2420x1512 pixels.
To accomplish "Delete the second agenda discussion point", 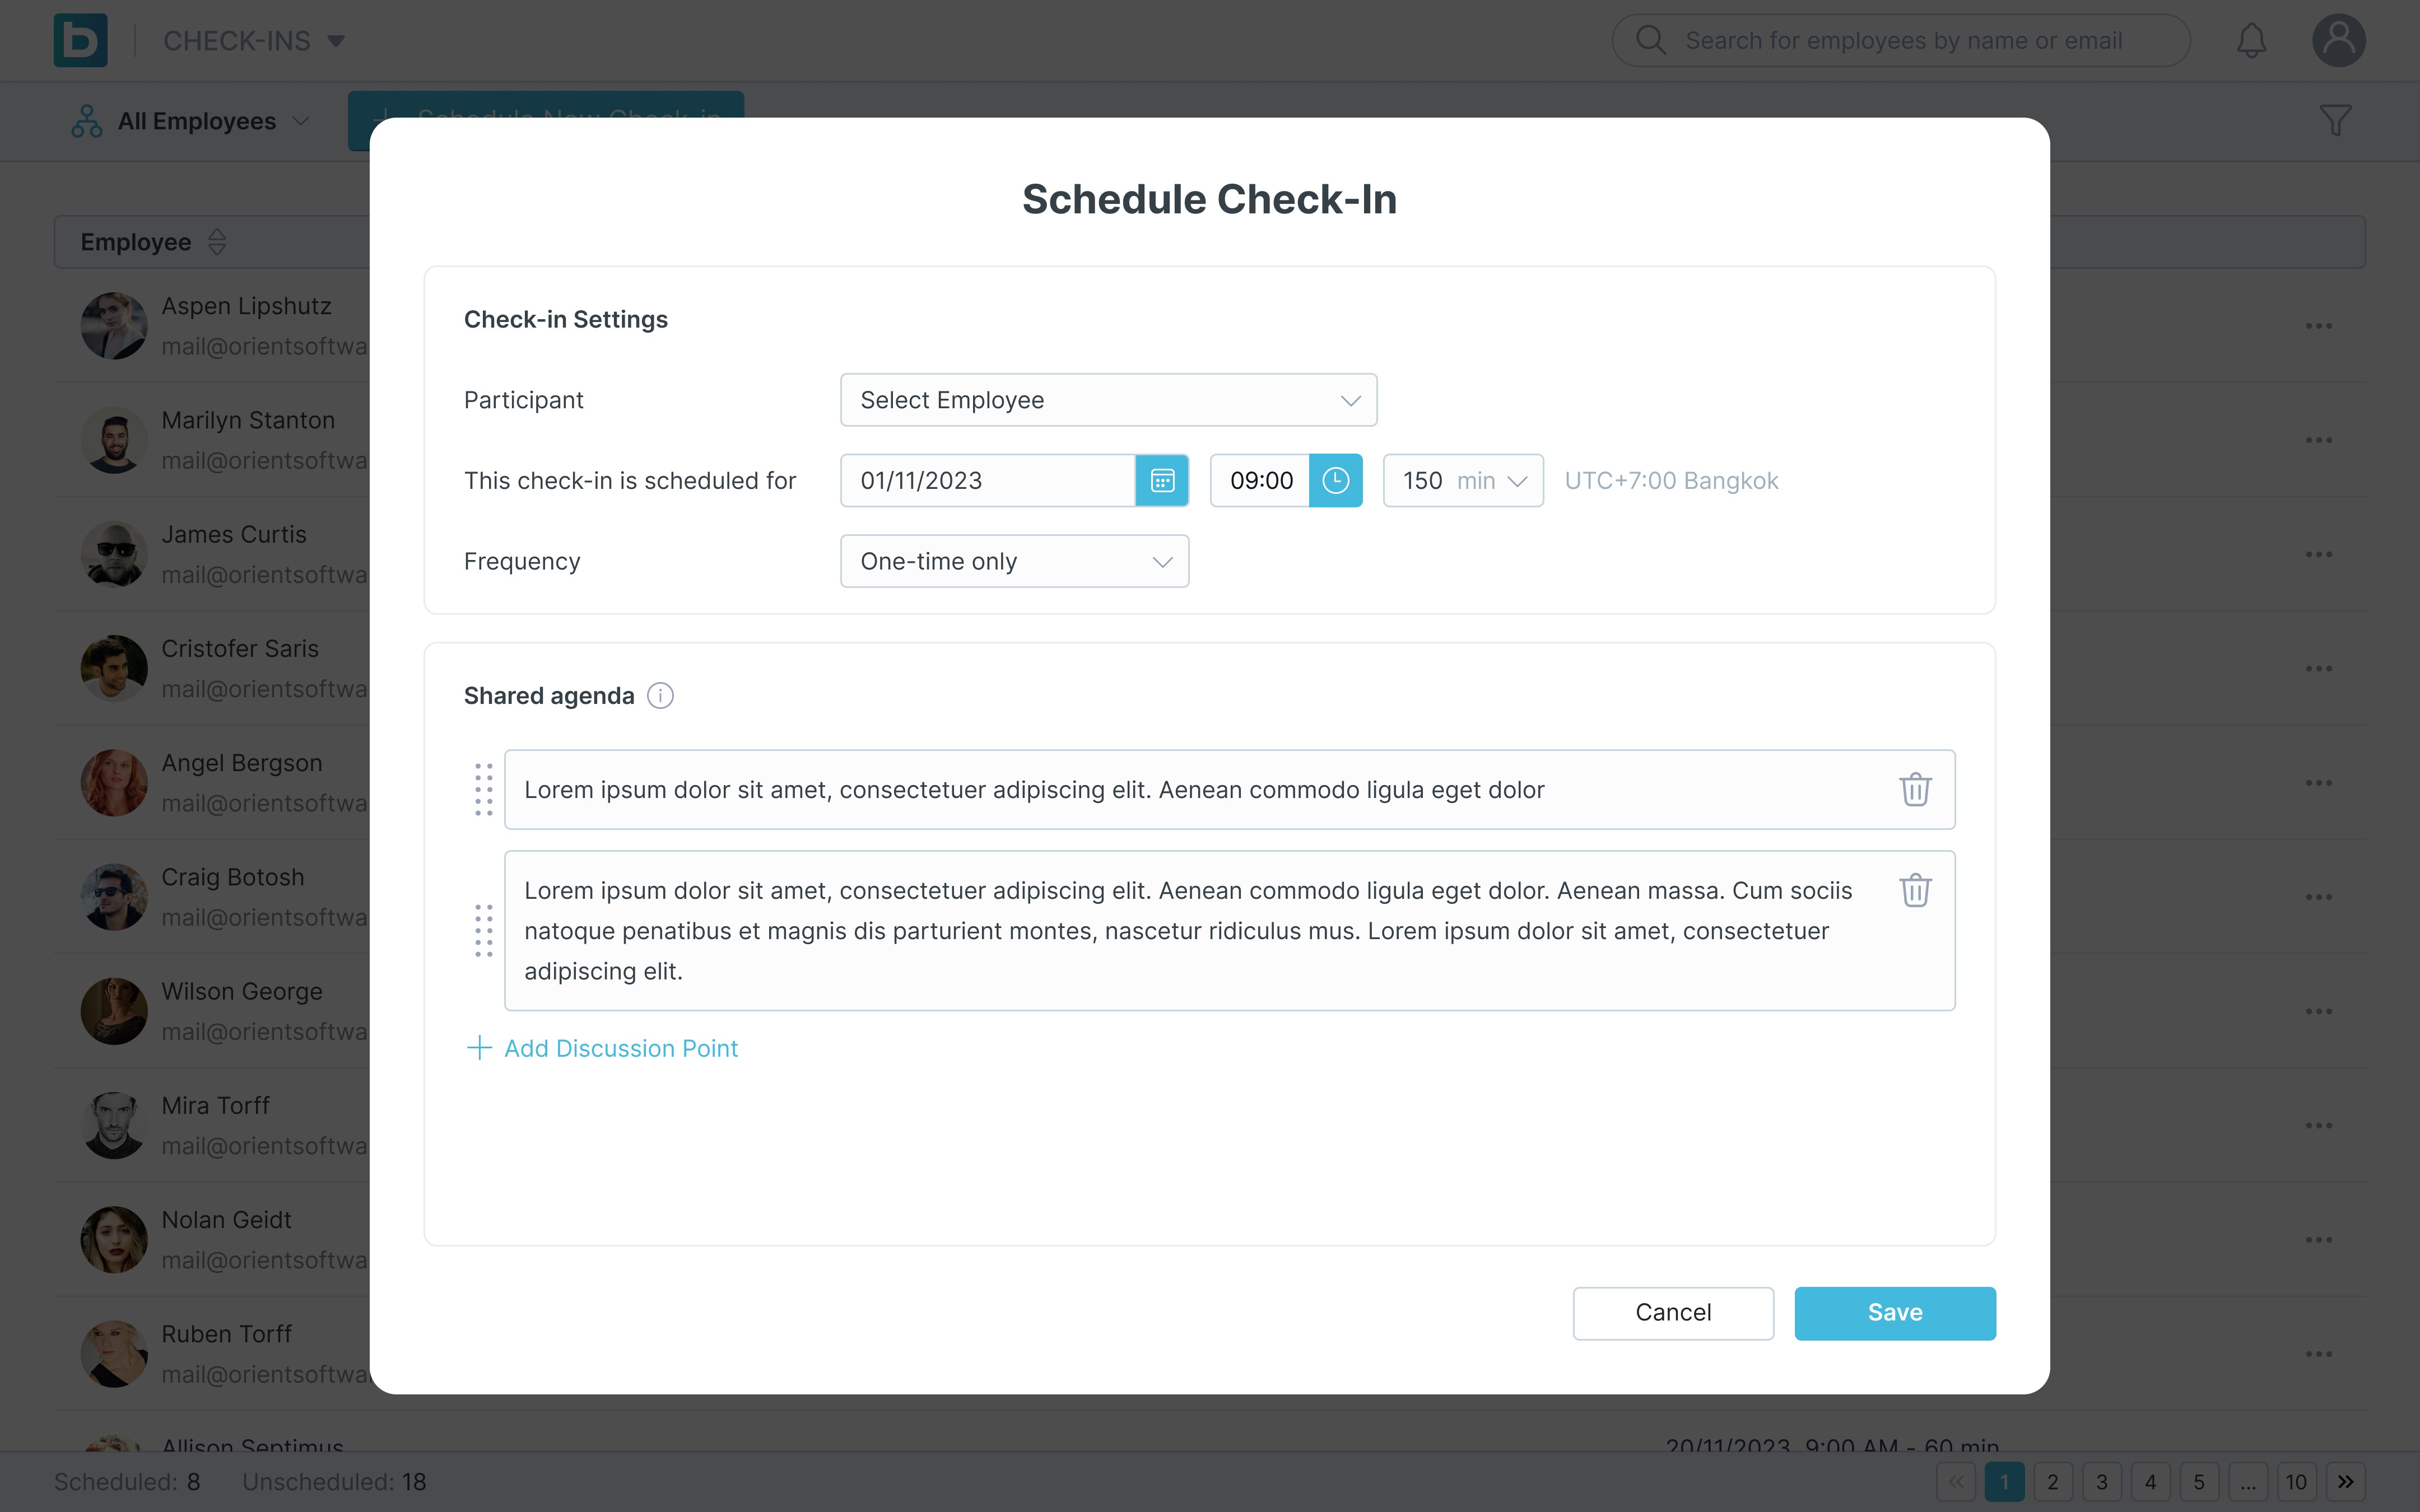I will [x=1915, y=890].
